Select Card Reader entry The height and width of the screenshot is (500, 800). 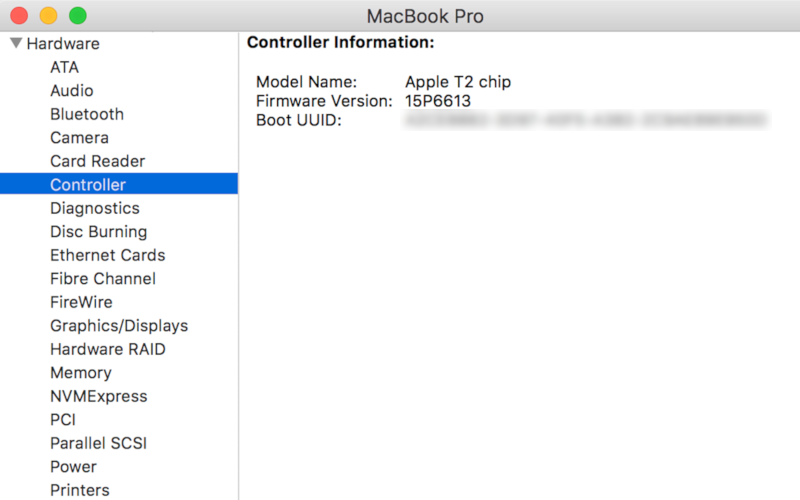97,161
